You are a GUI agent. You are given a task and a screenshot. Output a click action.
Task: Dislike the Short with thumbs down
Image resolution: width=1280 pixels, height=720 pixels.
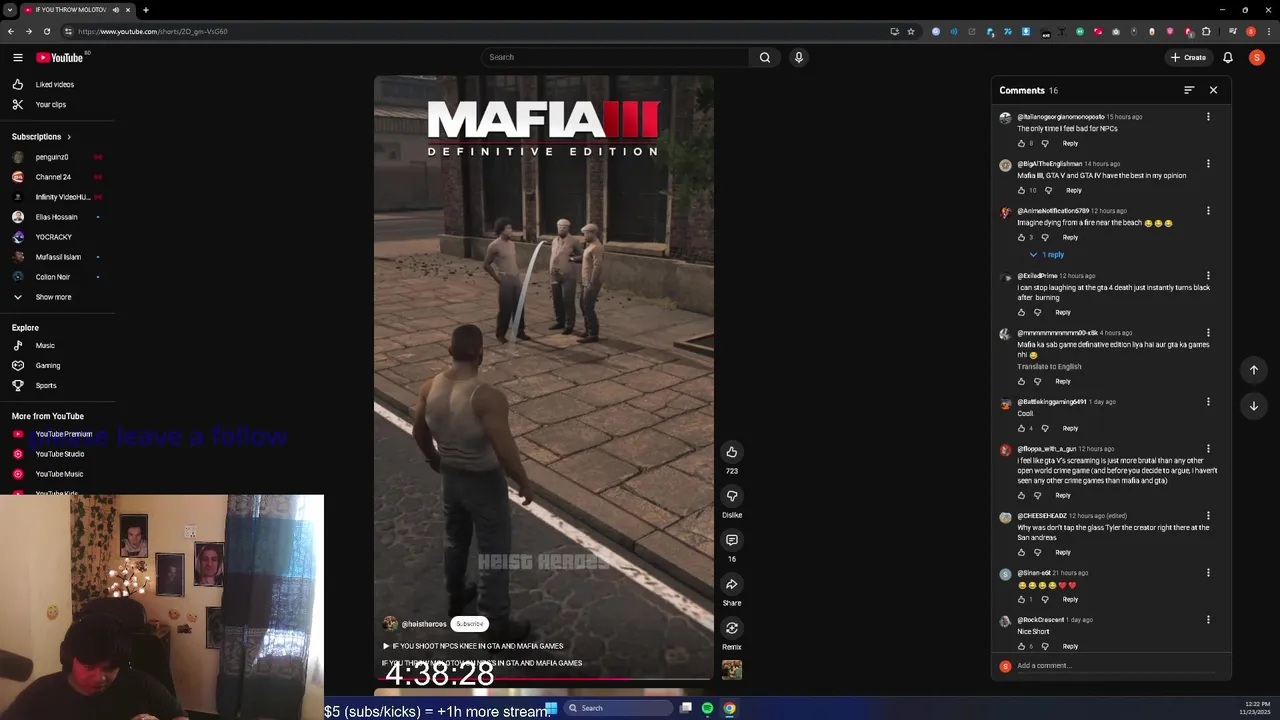tap(732, 496)
